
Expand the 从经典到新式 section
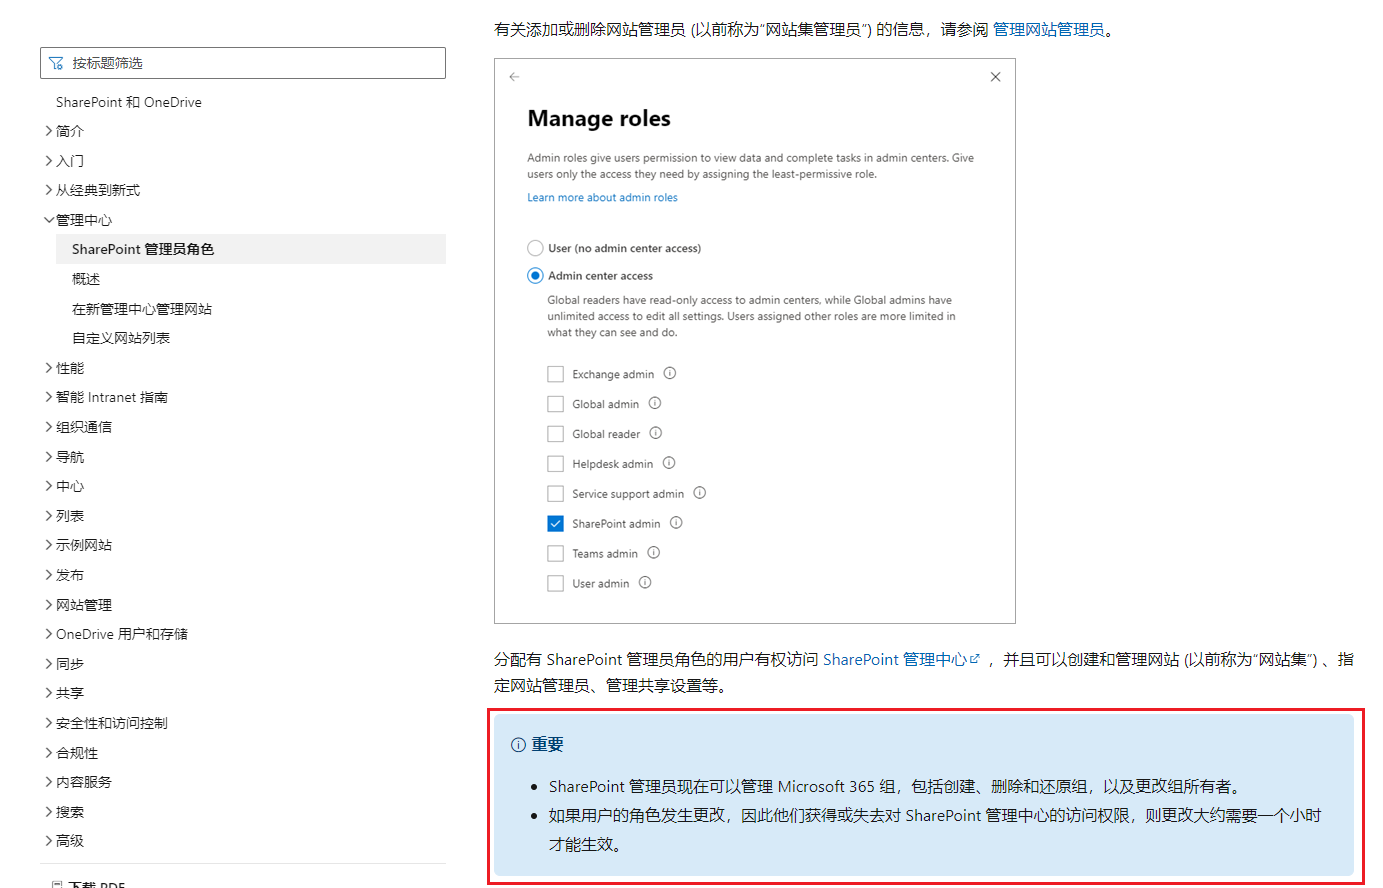(x=92, y=190)
